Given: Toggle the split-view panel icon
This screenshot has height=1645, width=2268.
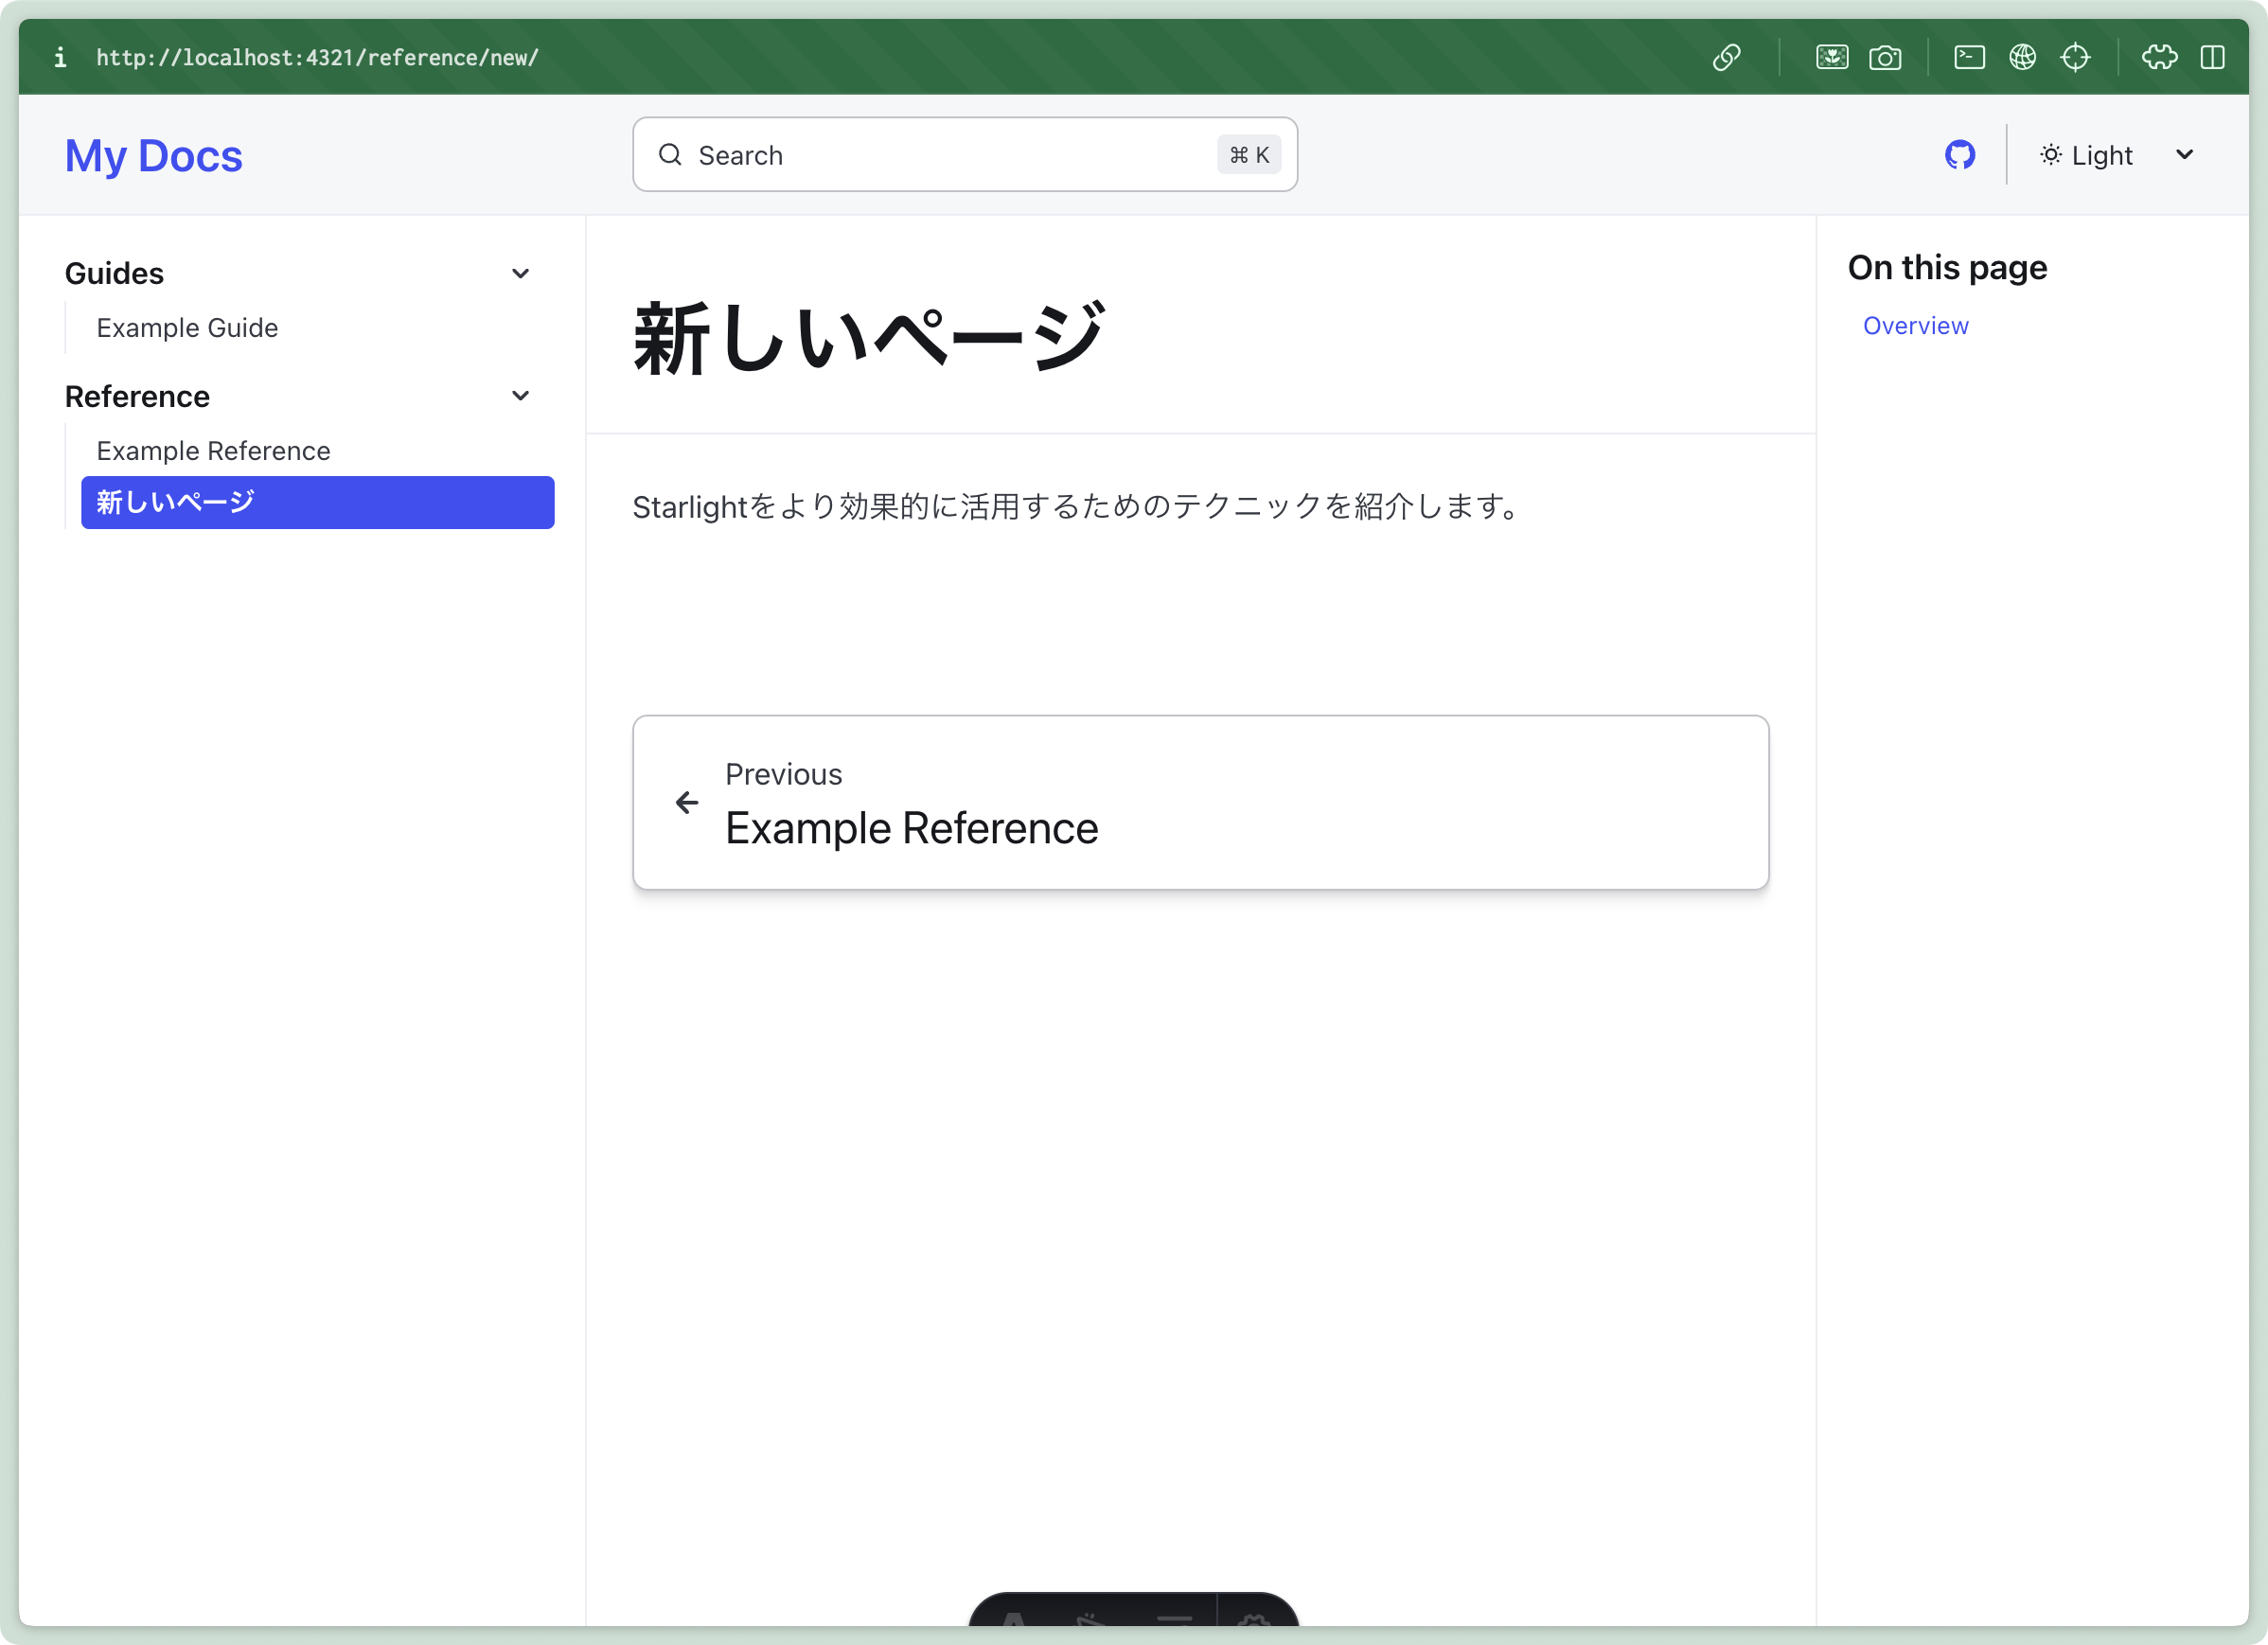Looking at the screenshot, I should (2212, 57).
